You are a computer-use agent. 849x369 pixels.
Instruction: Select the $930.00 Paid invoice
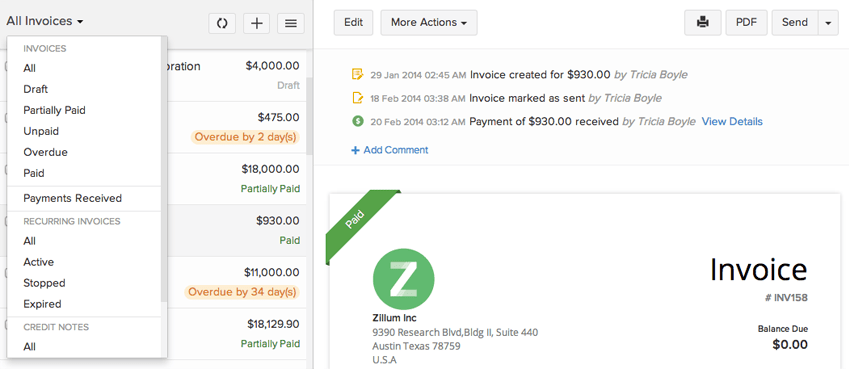(236, 230)
